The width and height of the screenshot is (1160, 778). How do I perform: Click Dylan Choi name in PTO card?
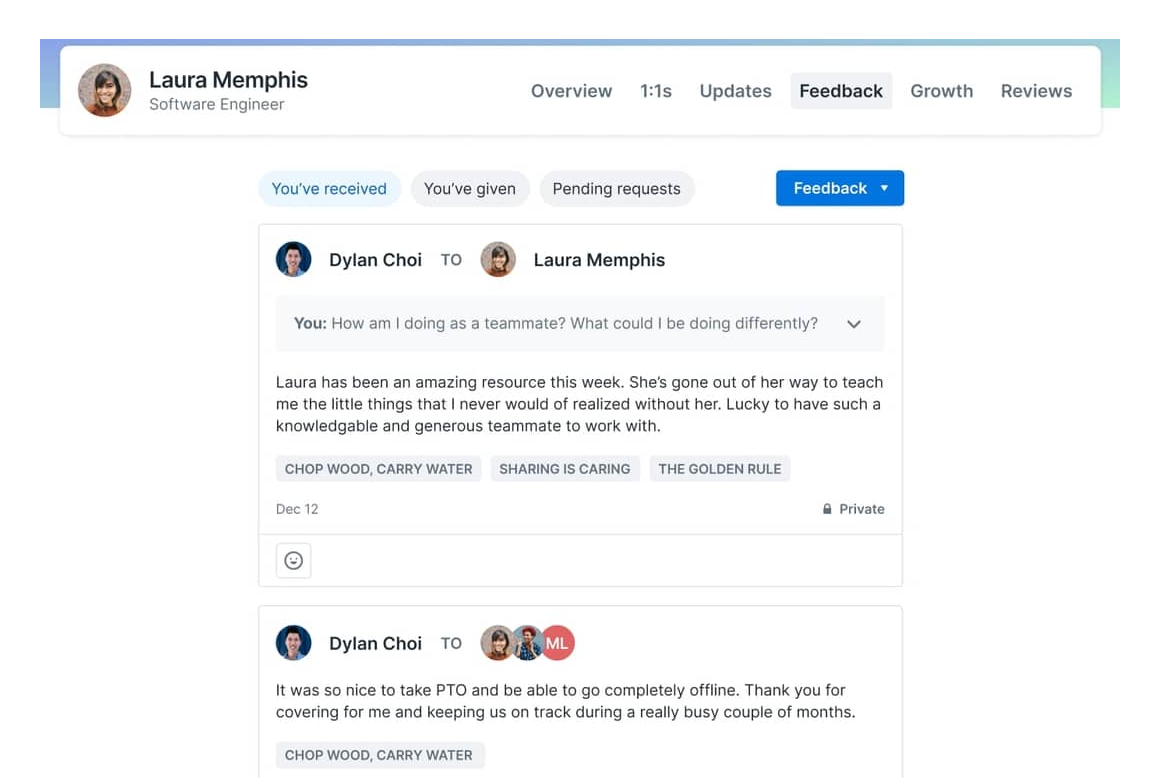375,643
